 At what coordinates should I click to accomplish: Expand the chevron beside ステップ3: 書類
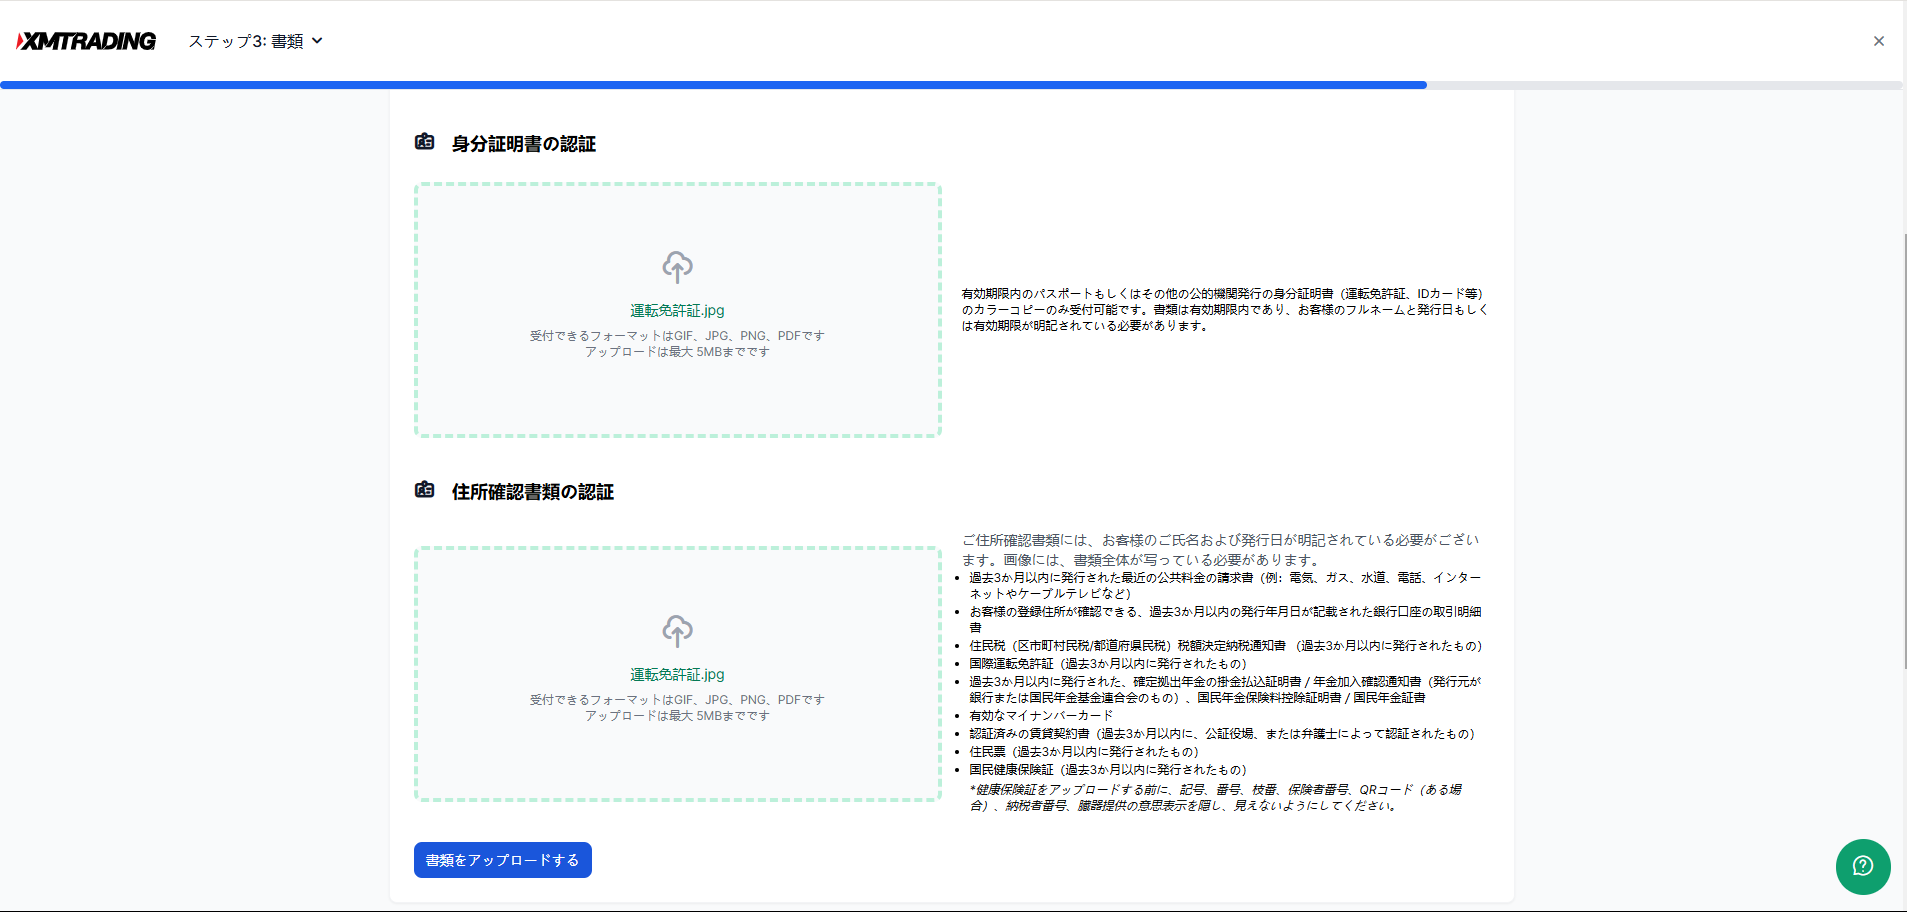click(x=318, y=41)
